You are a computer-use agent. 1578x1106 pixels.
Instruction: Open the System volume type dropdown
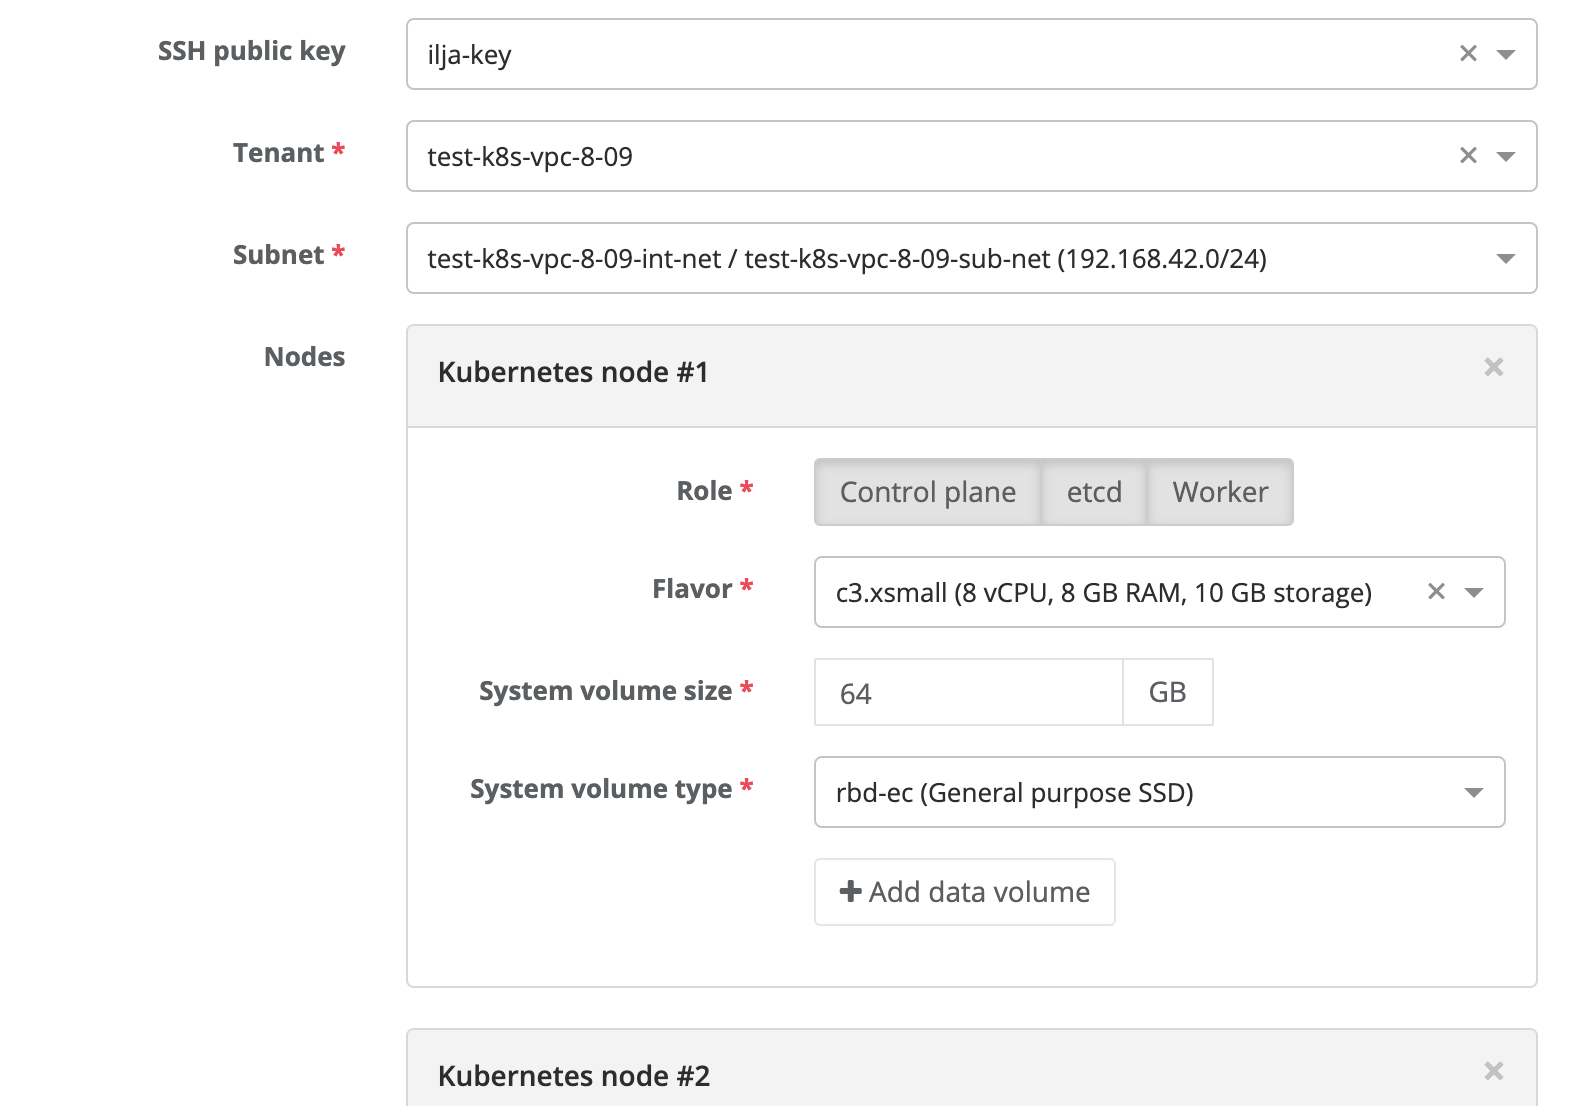click(1160, 792)
